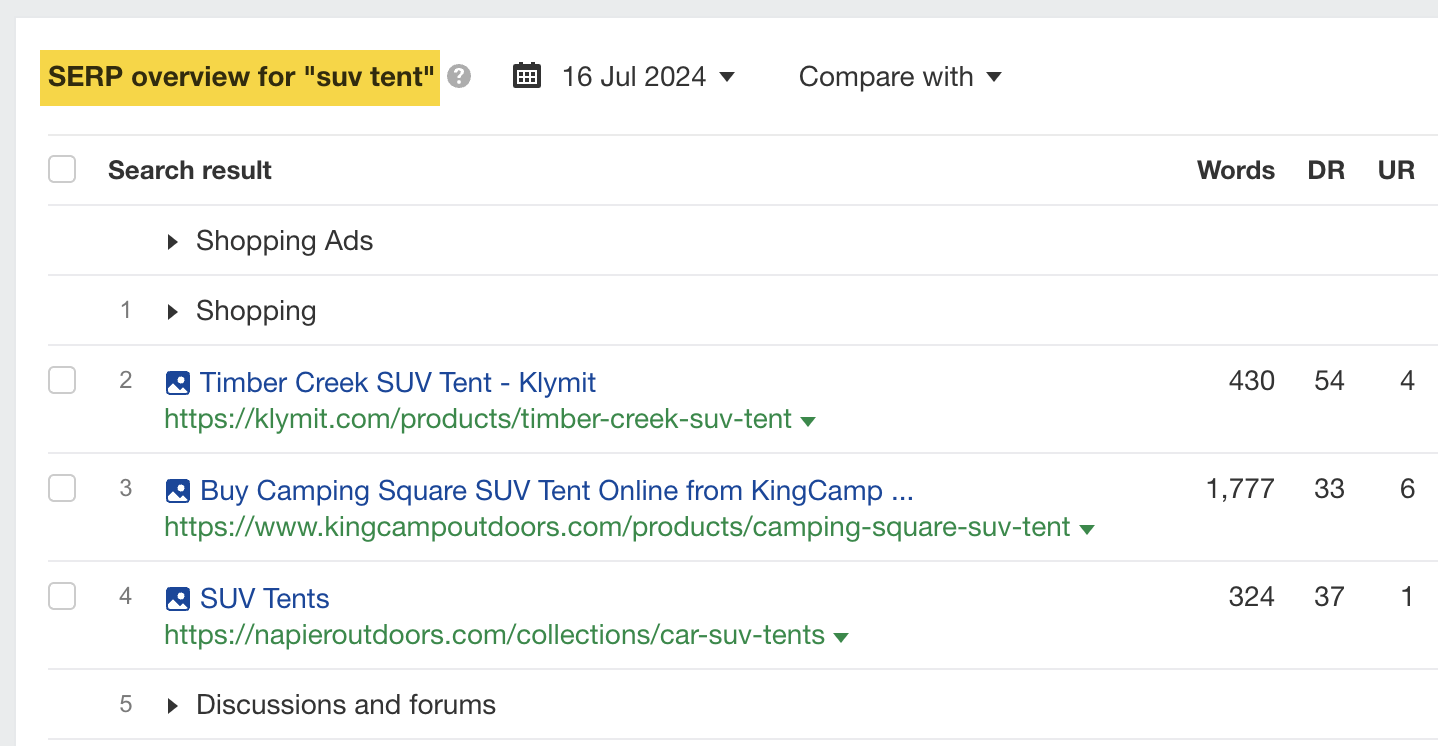The height and width of the screenshot is (746, 1438).
Task: Open the Compare with dropdown
Action: pyautogui.click(x=900, y=77)
